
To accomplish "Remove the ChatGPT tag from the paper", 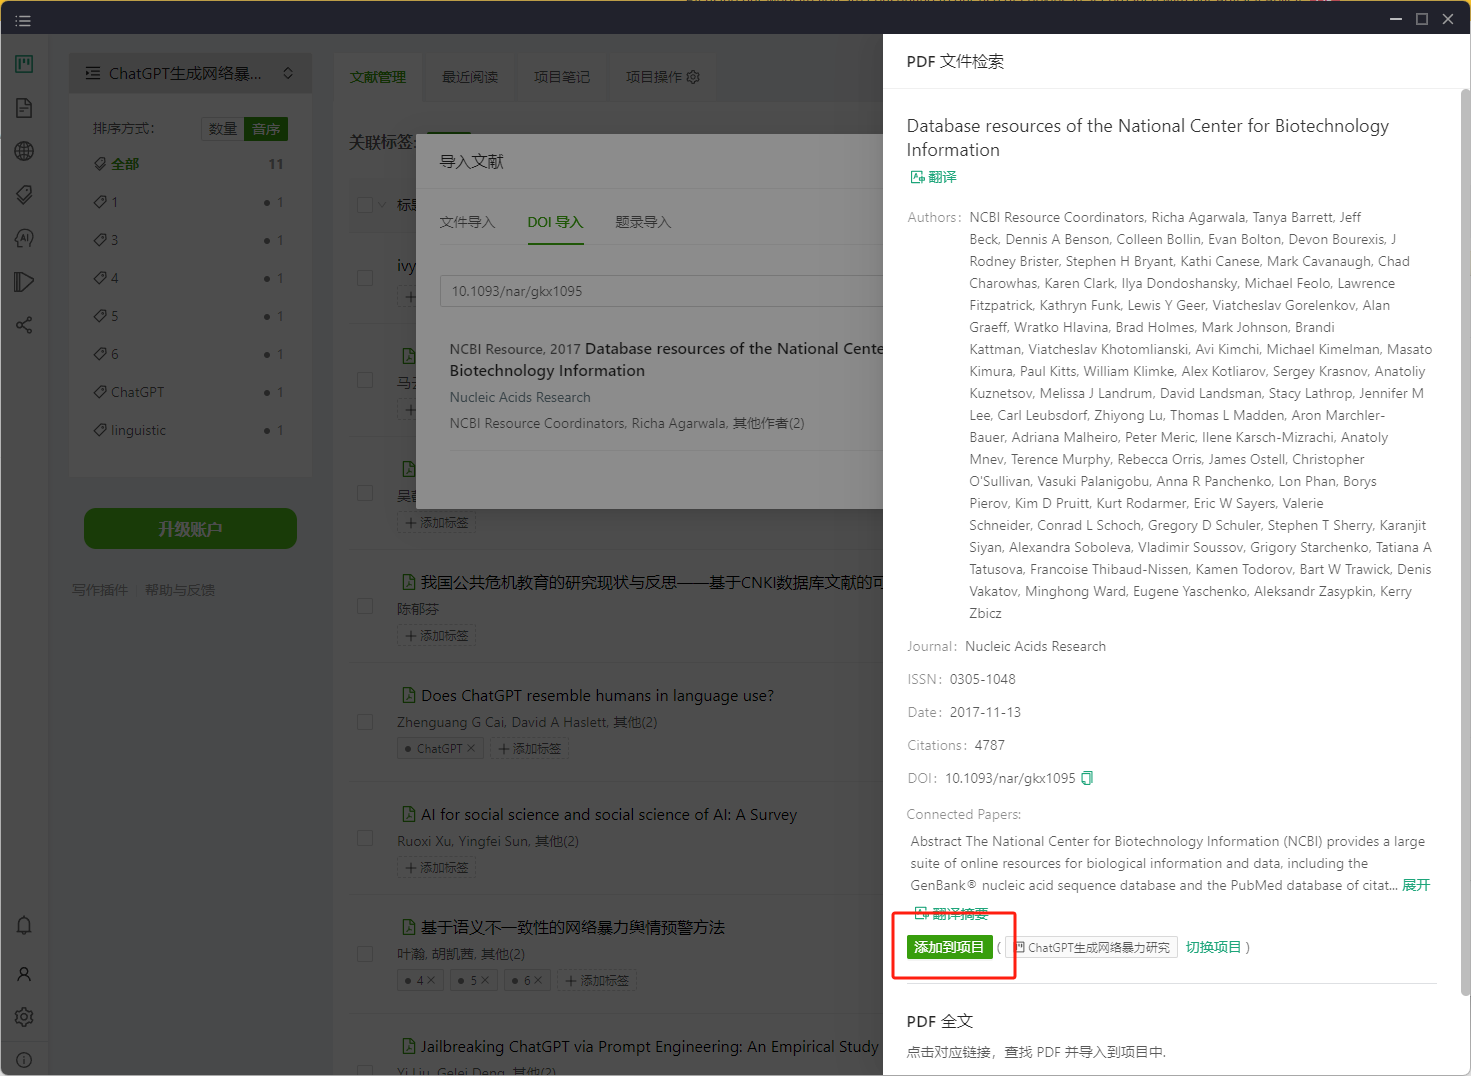I will 471,748.
